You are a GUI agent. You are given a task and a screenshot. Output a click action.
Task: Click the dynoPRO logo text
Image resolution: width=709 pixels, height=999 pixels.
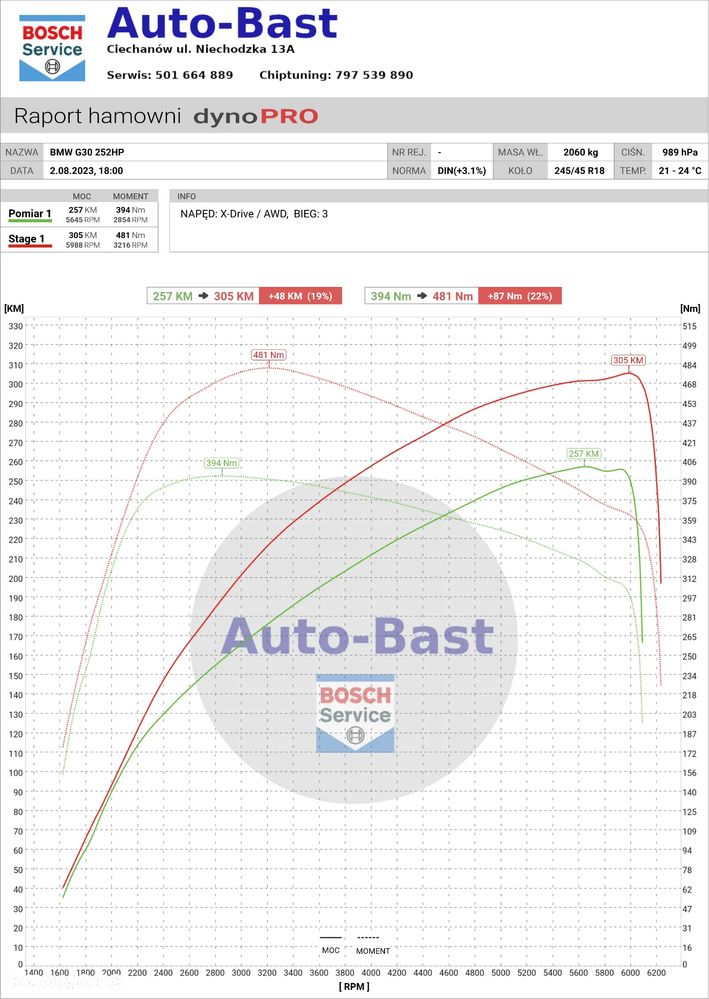(255, 117)
